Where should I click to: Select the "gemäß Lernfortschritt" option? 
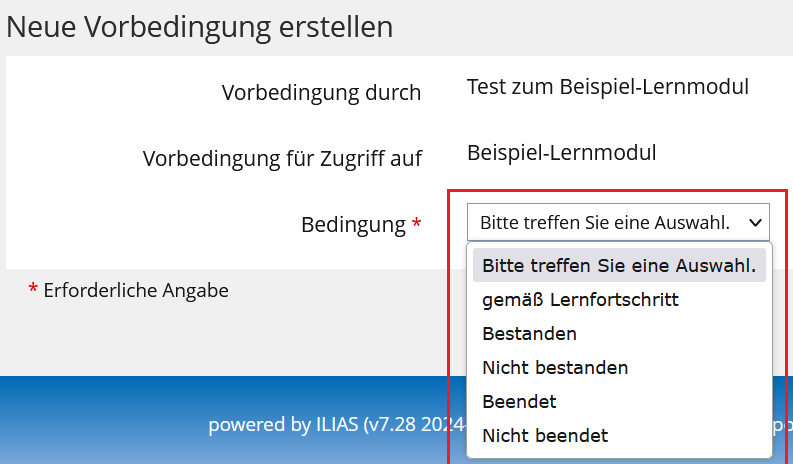click(x=580, y=299)
